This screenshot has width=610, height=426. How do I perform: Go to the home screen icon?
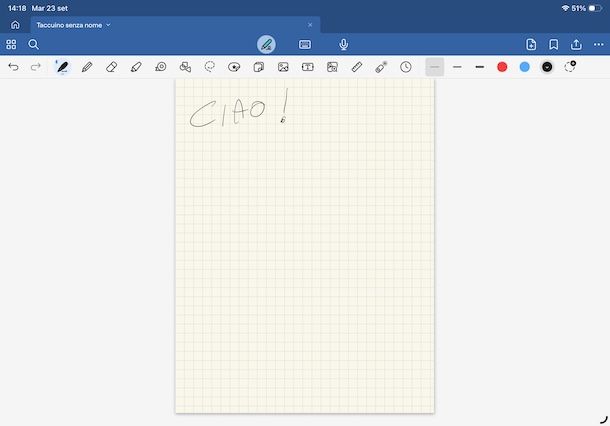coord(15,25)
